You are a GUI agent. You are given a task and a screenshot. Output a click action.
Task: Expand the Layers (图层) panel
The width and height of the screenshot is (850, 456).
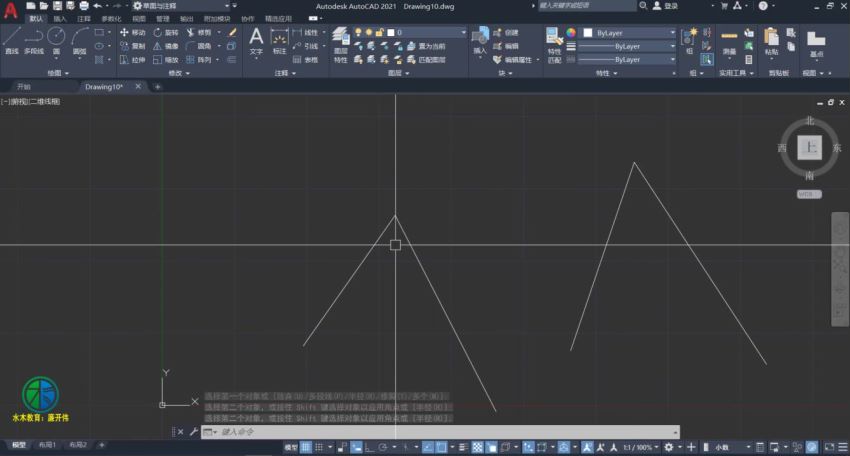coord(398,73)
